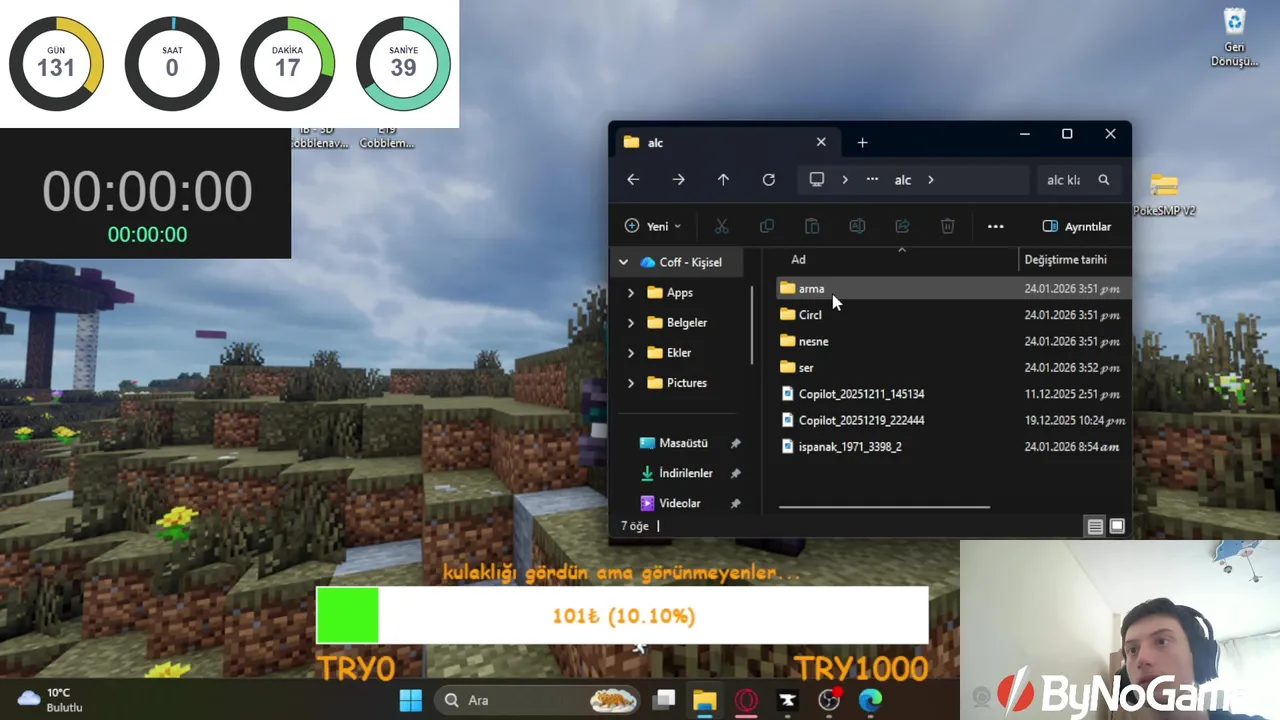Screen dimensions: 1280x720
Task: Click the Paste toolbar icon
Action: 812,226
